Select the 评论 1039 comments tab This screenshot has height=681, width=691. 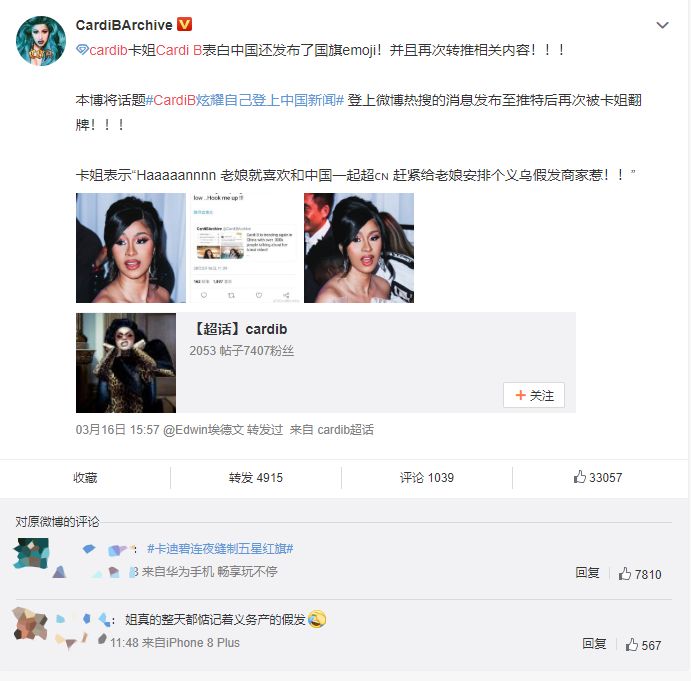pyautogui.click(x=427, y=478)
